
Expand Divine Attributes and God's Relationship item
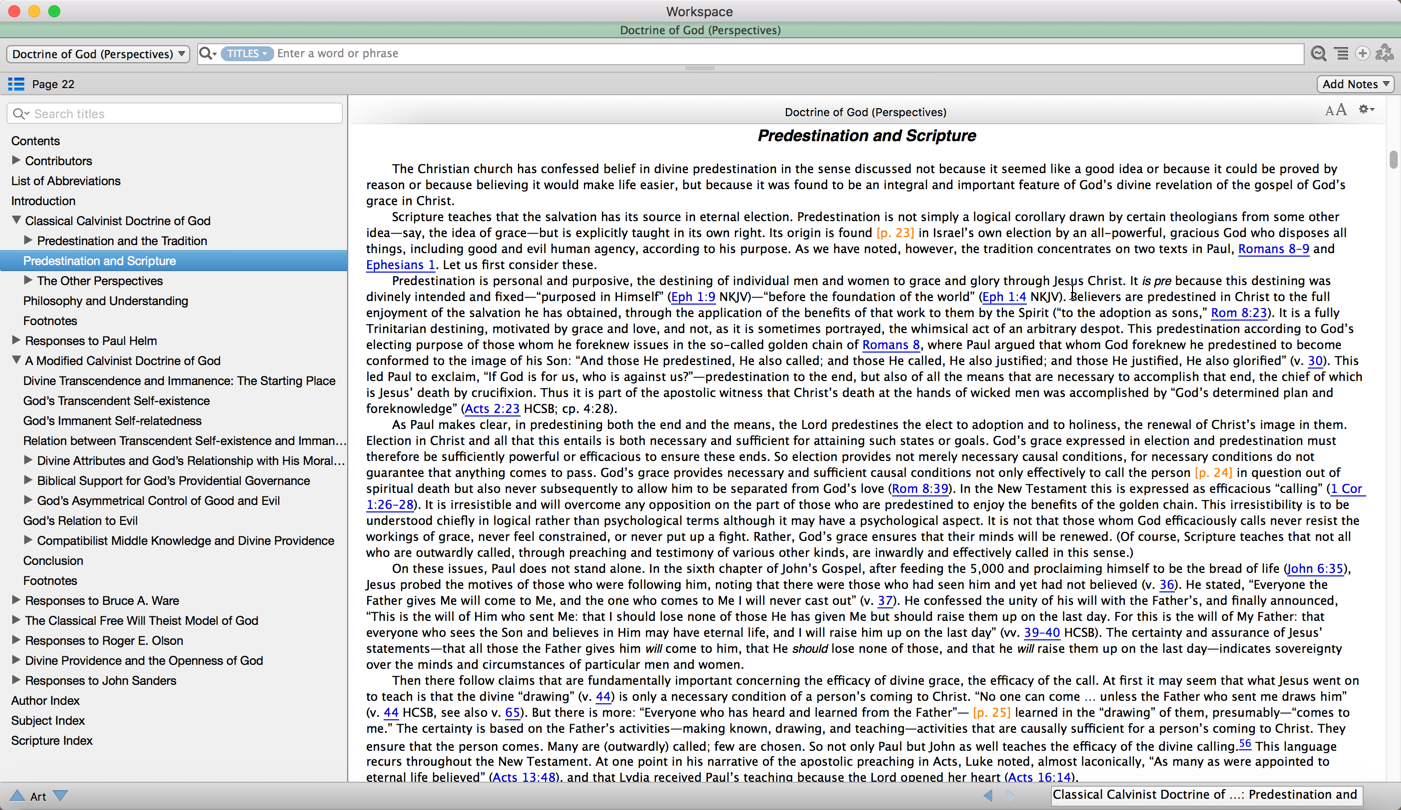pyautogui.click(x=28, y=460)
